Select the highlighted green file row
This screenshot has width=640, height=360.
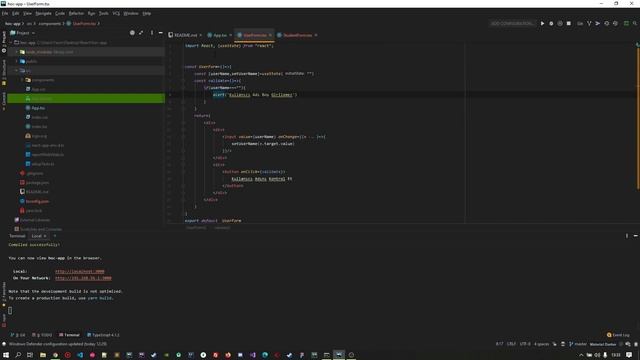point(86,98)
